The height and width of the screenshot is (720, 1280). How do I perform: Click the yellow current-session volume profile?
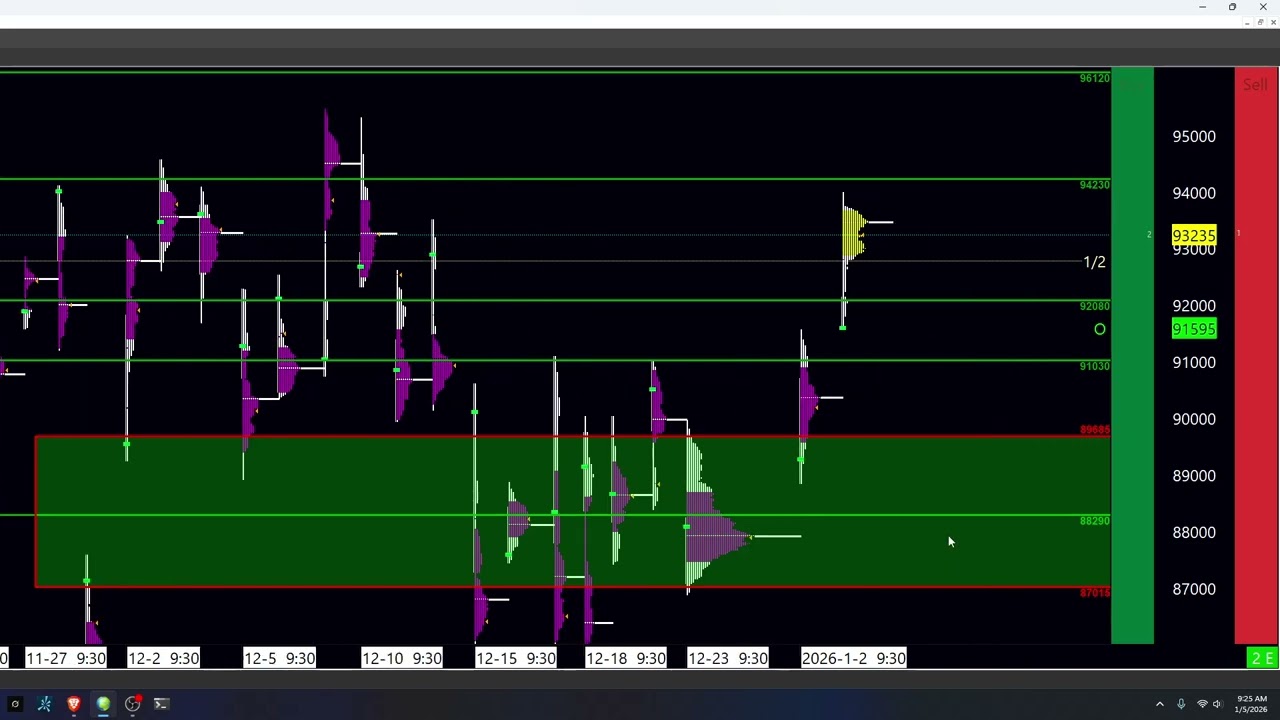click(x=853, y=235)
